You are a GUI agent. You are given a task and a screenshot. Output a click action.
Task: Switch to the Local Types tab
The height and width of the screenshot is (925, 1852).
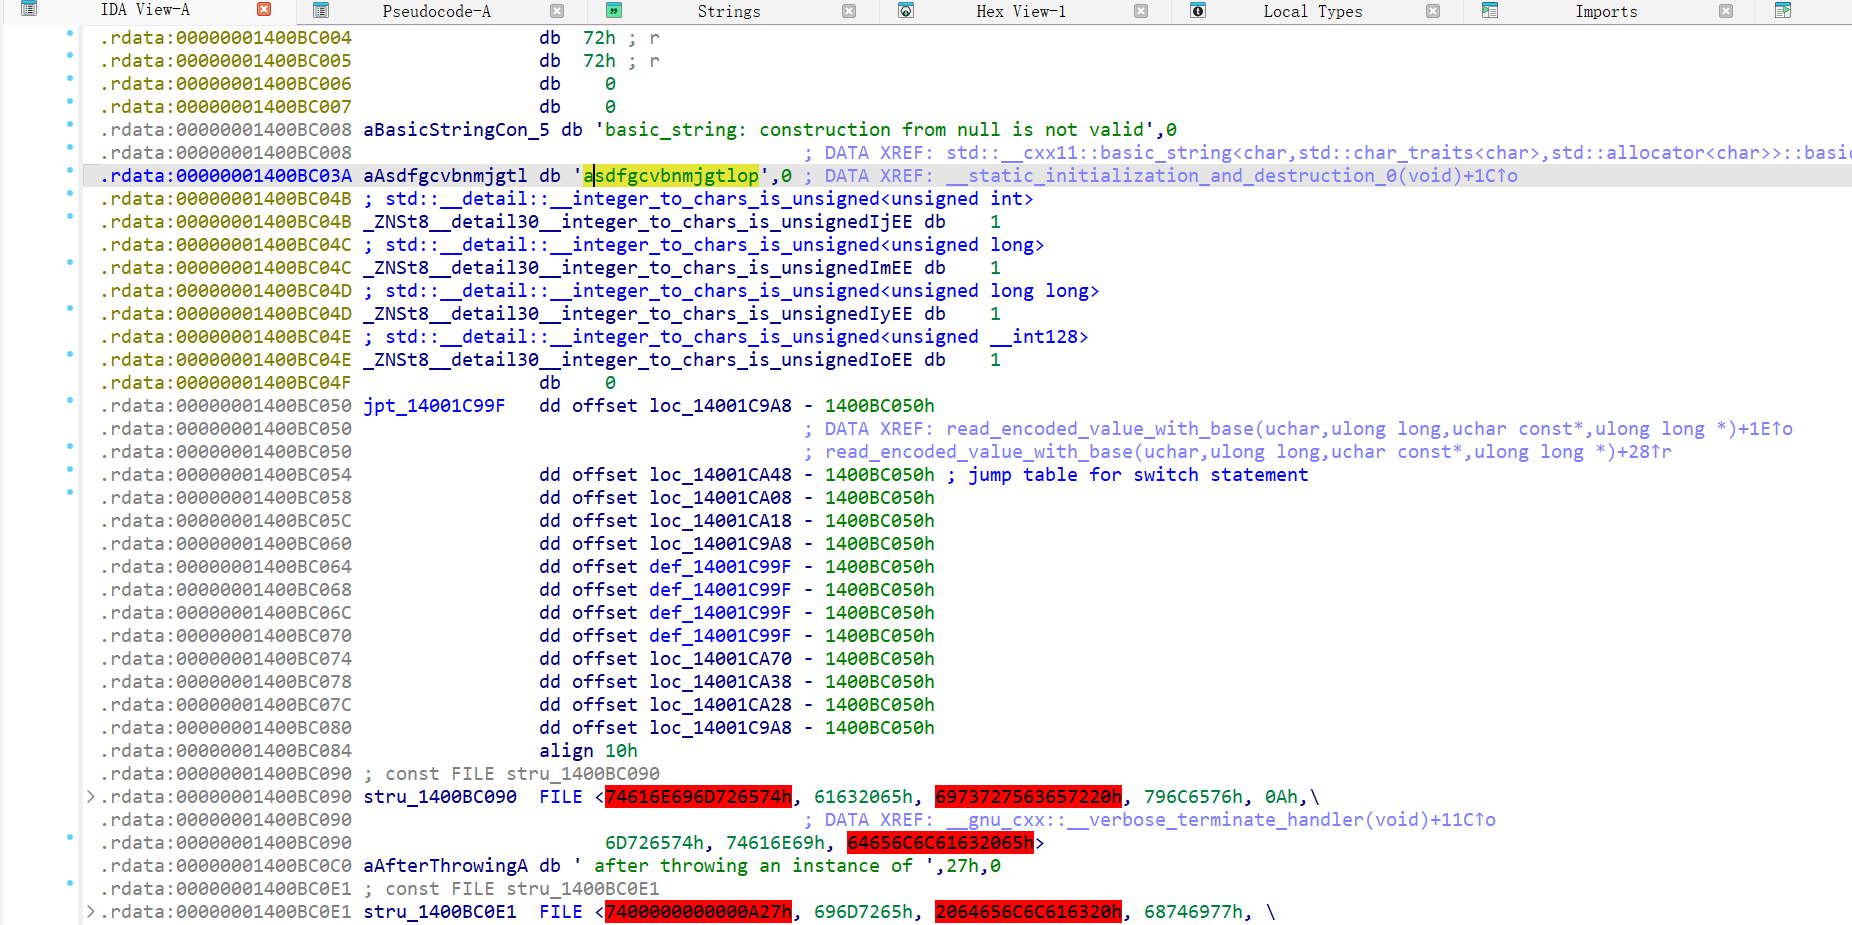1313,12
